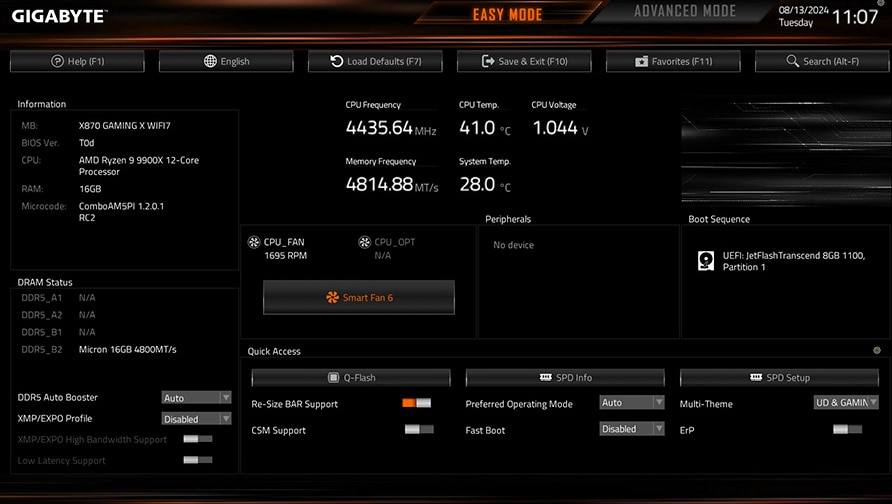Toggle Re-Size BAR Support switch

416,403
